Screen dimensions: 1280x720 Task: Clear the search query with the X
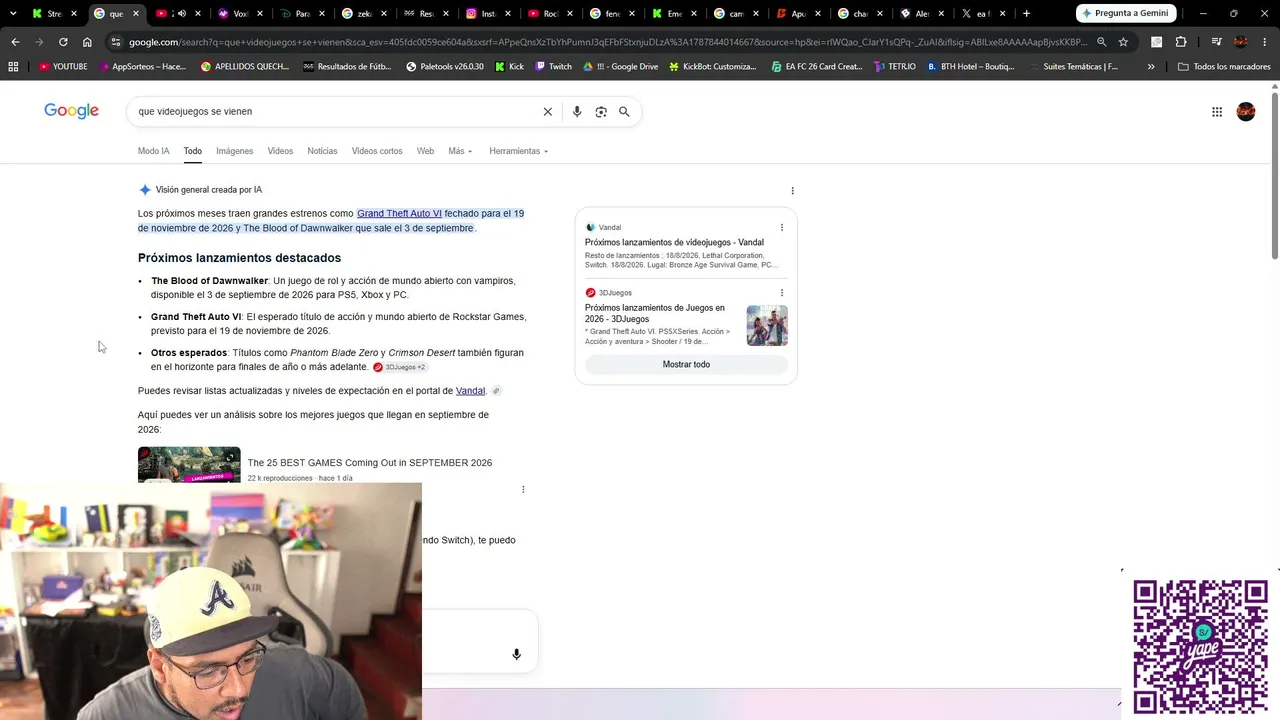coord(547,112)
